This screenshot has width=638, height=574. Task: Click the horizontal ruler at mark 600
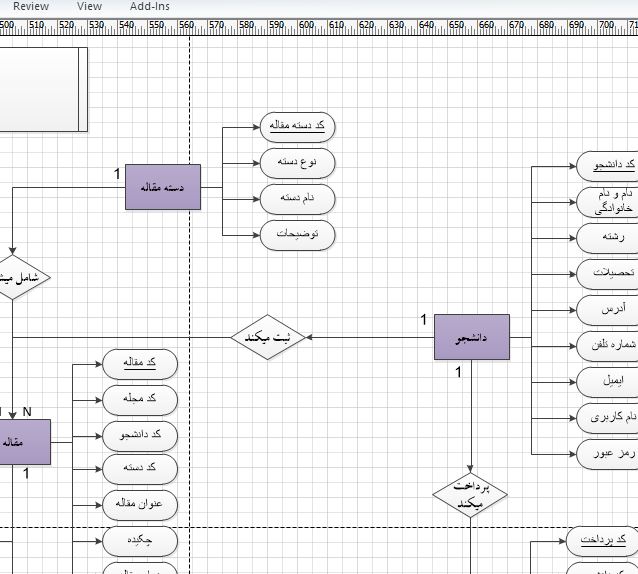point(306,26)
